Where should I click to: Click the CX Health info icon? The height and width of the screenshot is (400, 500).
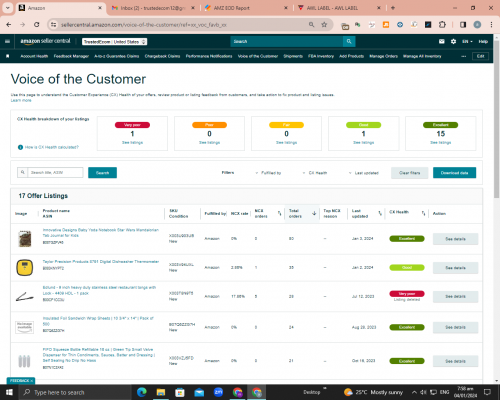click(x=20, y=147)
